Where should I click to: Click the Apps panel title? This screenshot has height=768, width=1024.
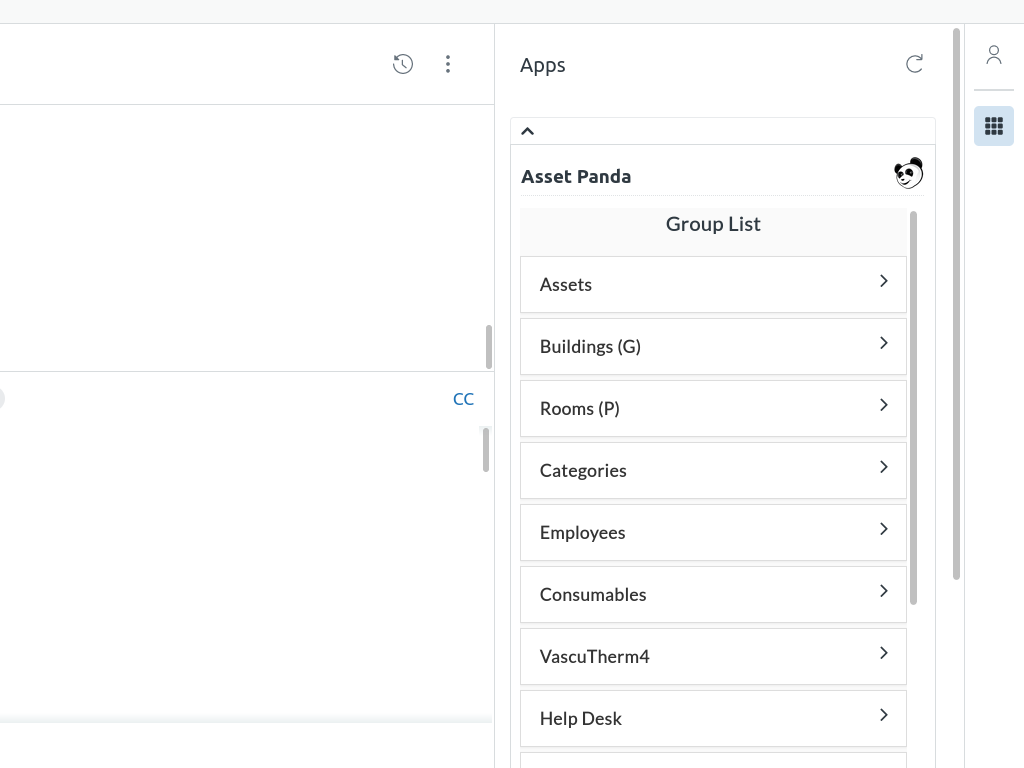pos(543,65)
